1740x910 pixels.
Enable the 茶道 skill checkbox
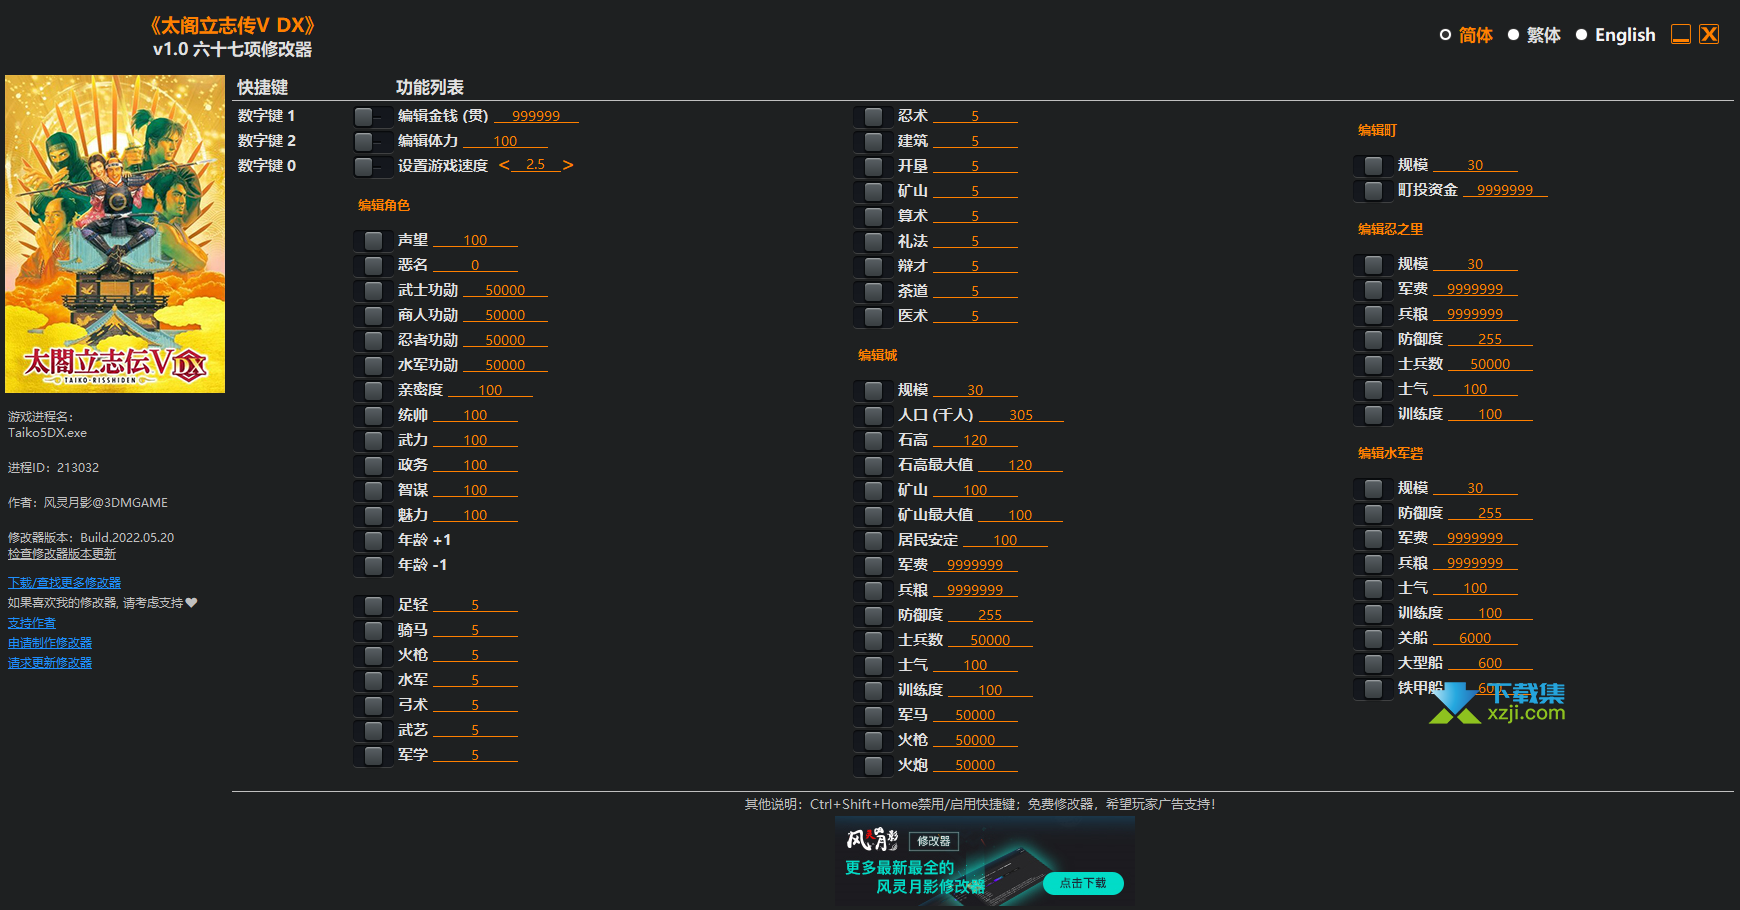click(x=872, y=291)
